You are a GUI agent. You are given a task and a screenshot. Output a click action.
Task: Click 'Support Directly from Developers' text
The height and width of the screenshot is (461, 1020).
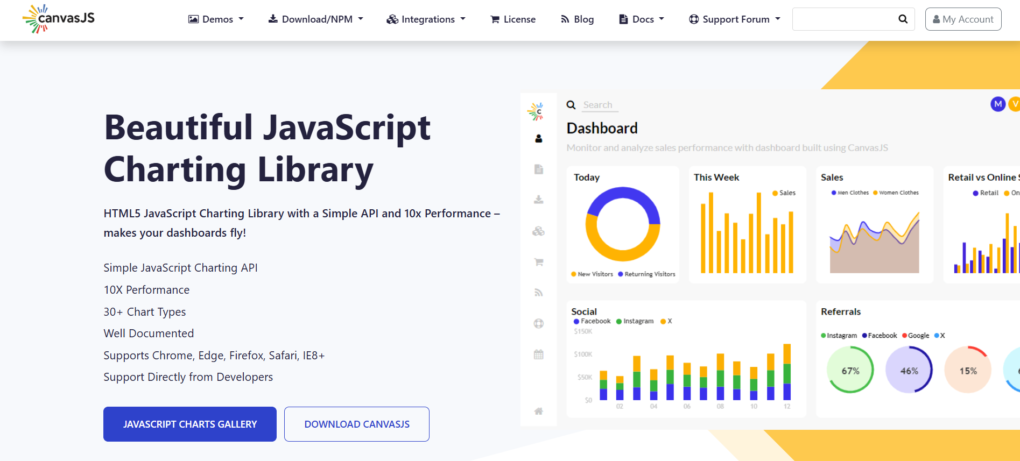tap(188, 377)
